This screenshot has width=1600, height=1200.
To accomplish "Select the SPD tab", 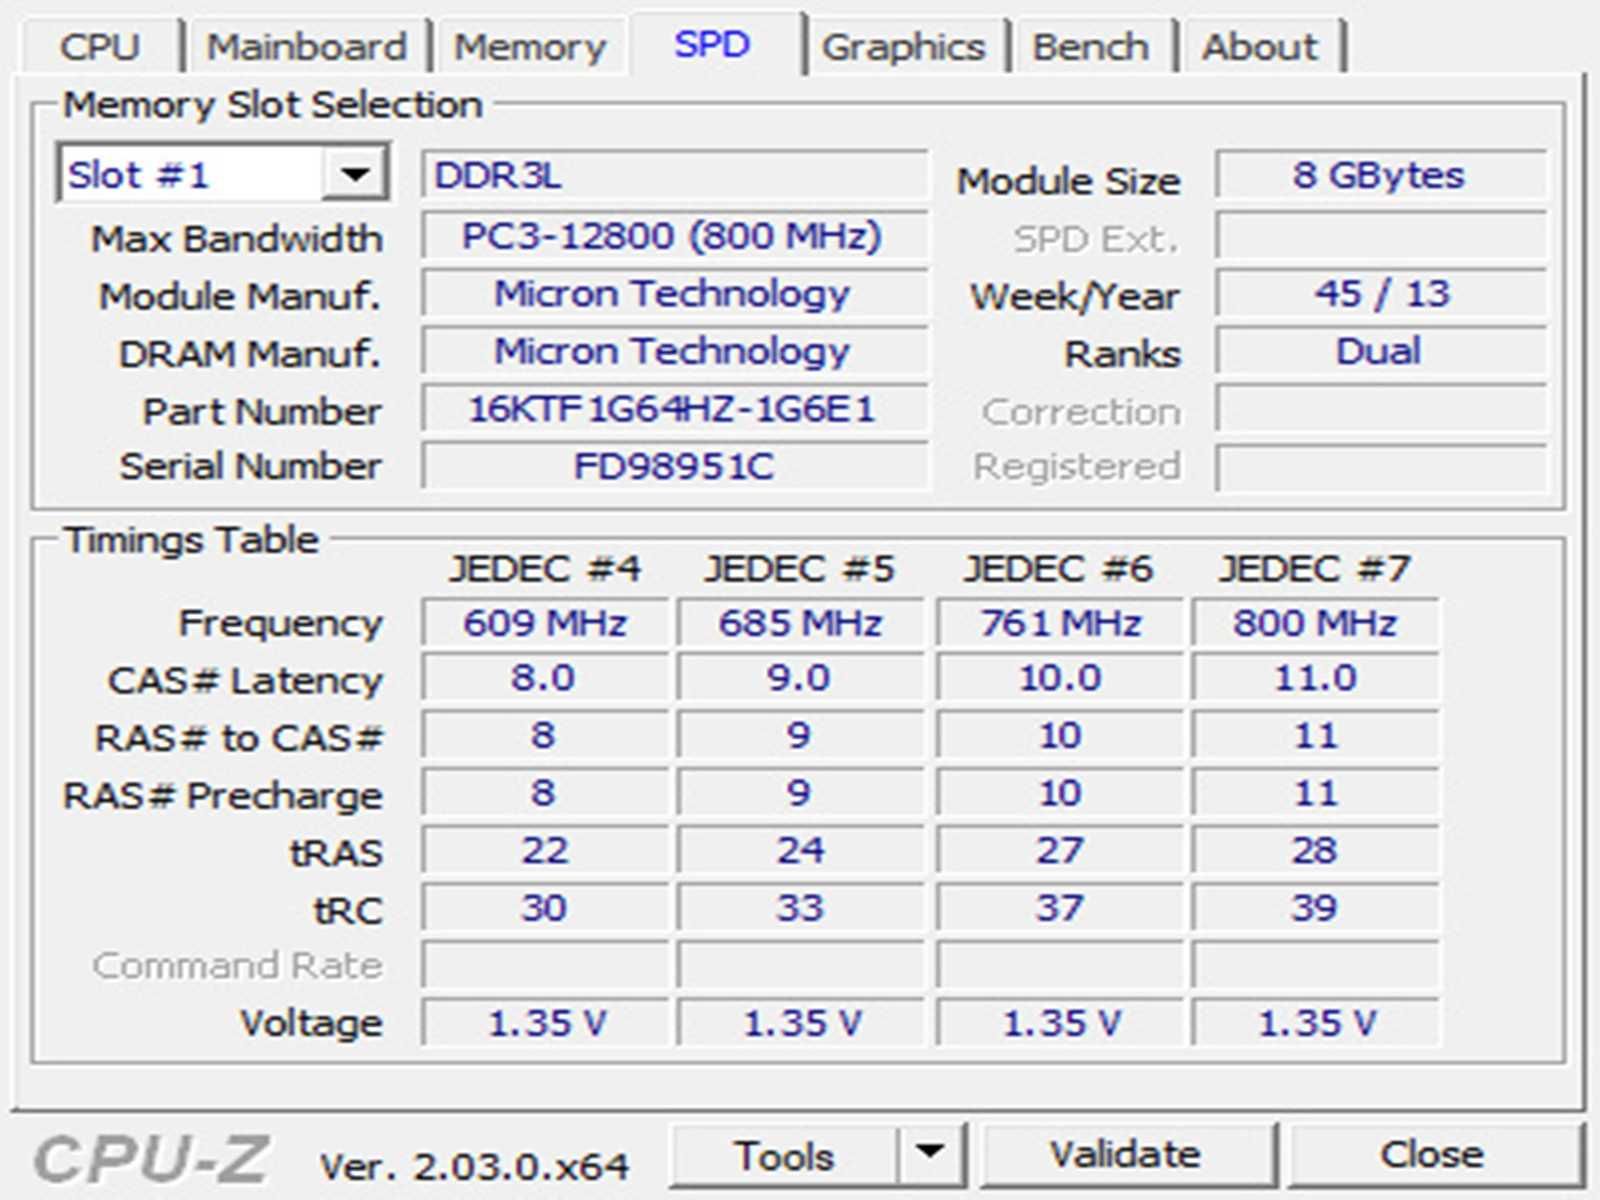I will point(712,44).
